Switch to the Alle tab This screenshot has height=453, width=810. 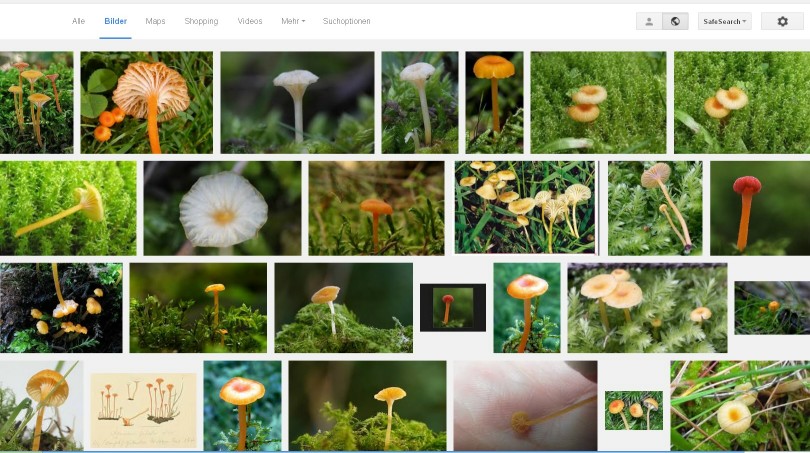pos(79,21)
